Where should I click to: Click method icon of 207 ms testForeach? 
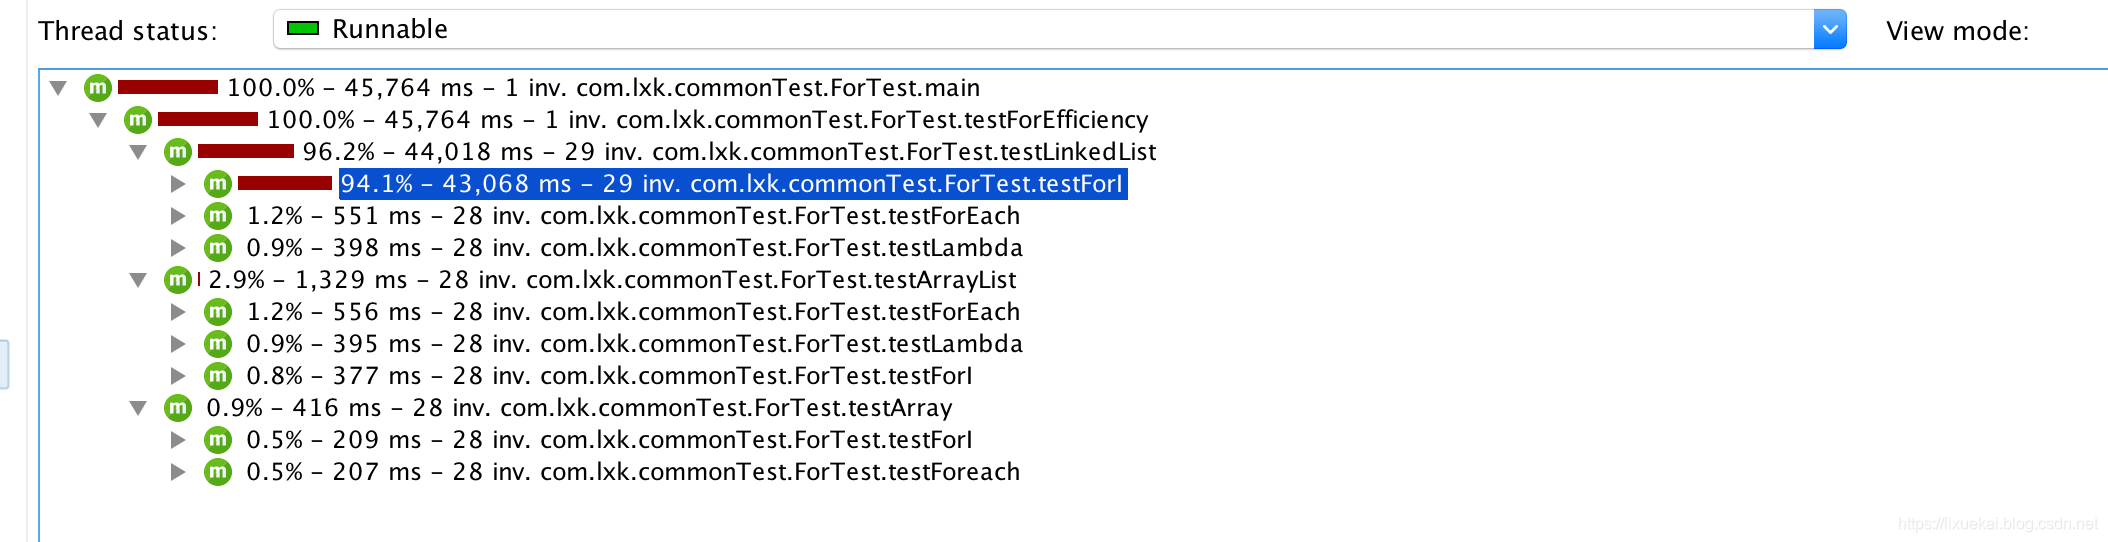(217, 472)
